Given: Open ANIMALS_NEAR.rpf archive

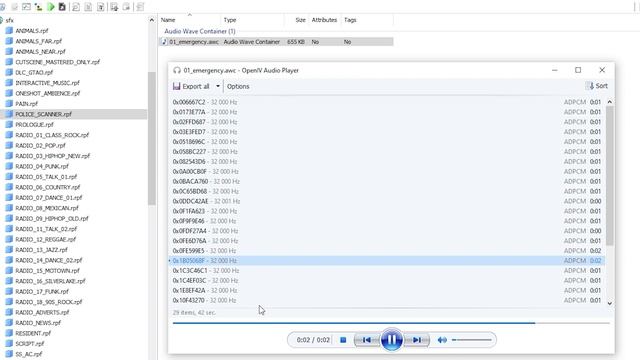Looking at the screenshot, I should point(40,51).
